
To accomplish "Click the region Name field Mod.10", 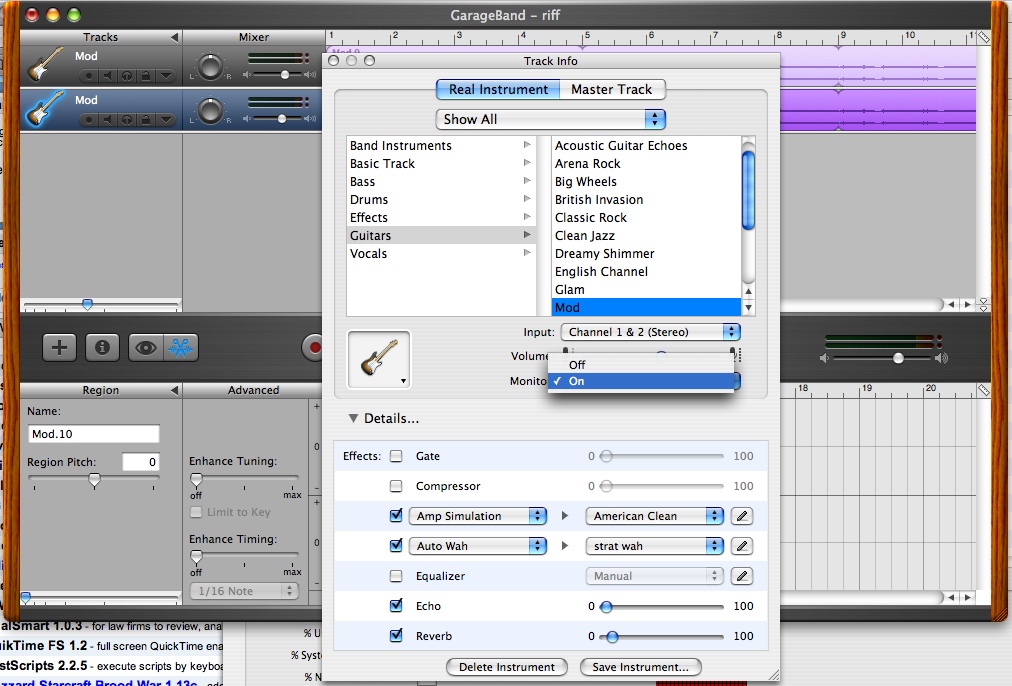I will 94,434.
